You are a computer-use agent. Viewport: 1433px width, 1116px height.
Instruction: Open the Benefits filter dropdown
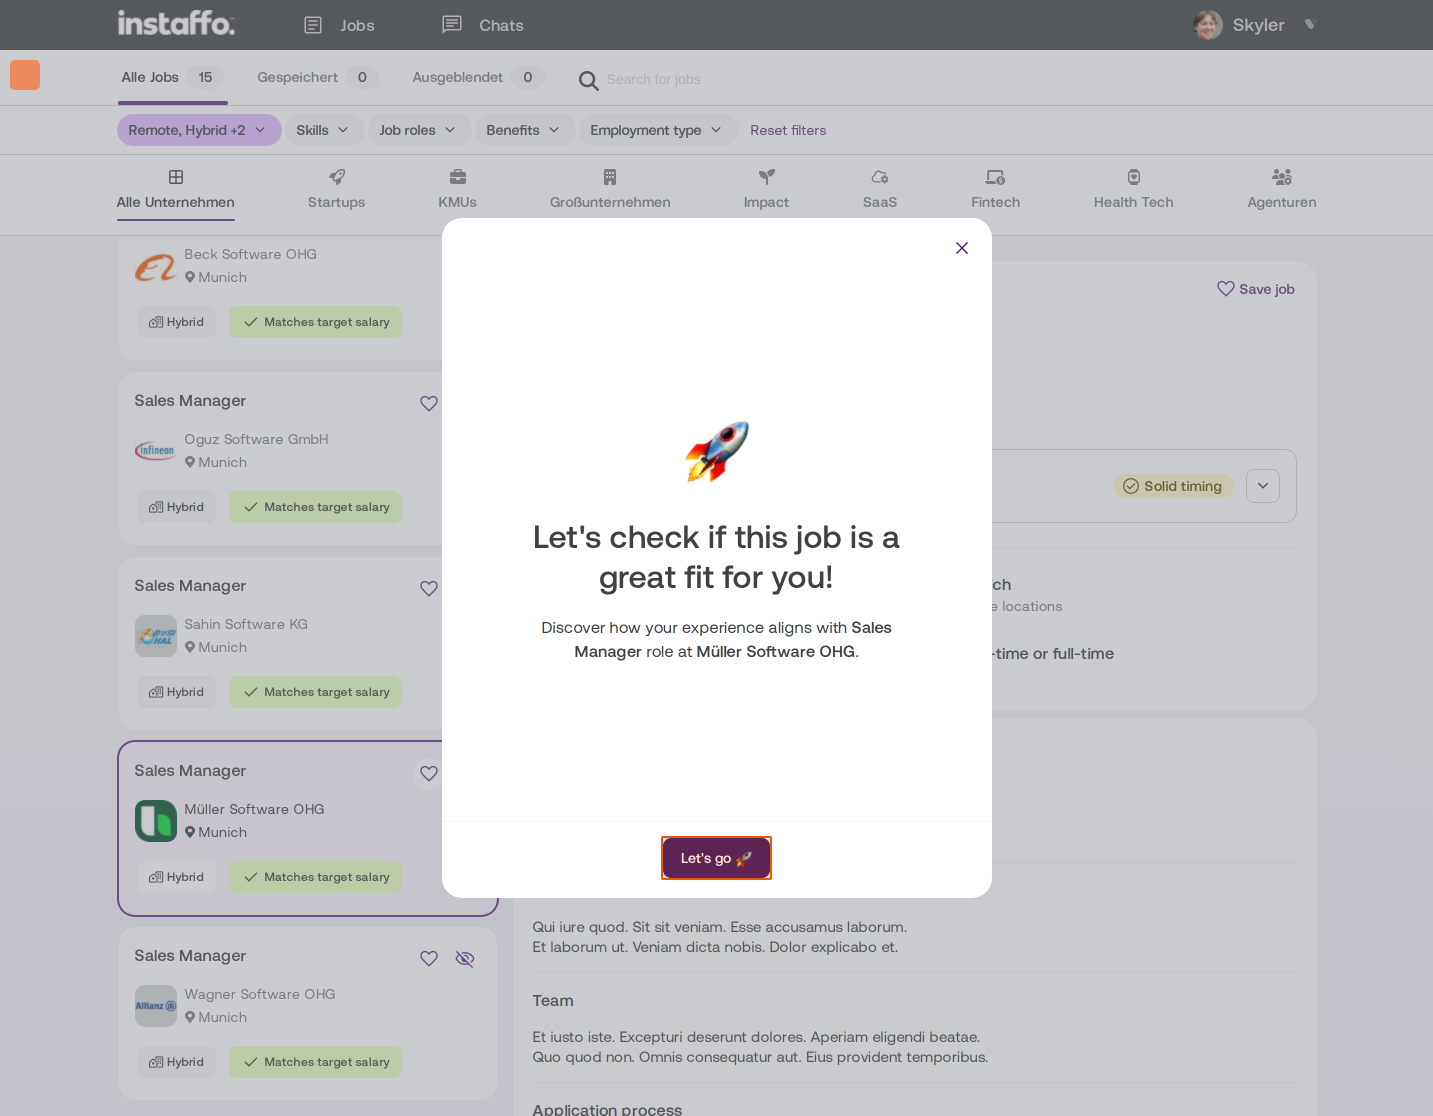point(523,130)
